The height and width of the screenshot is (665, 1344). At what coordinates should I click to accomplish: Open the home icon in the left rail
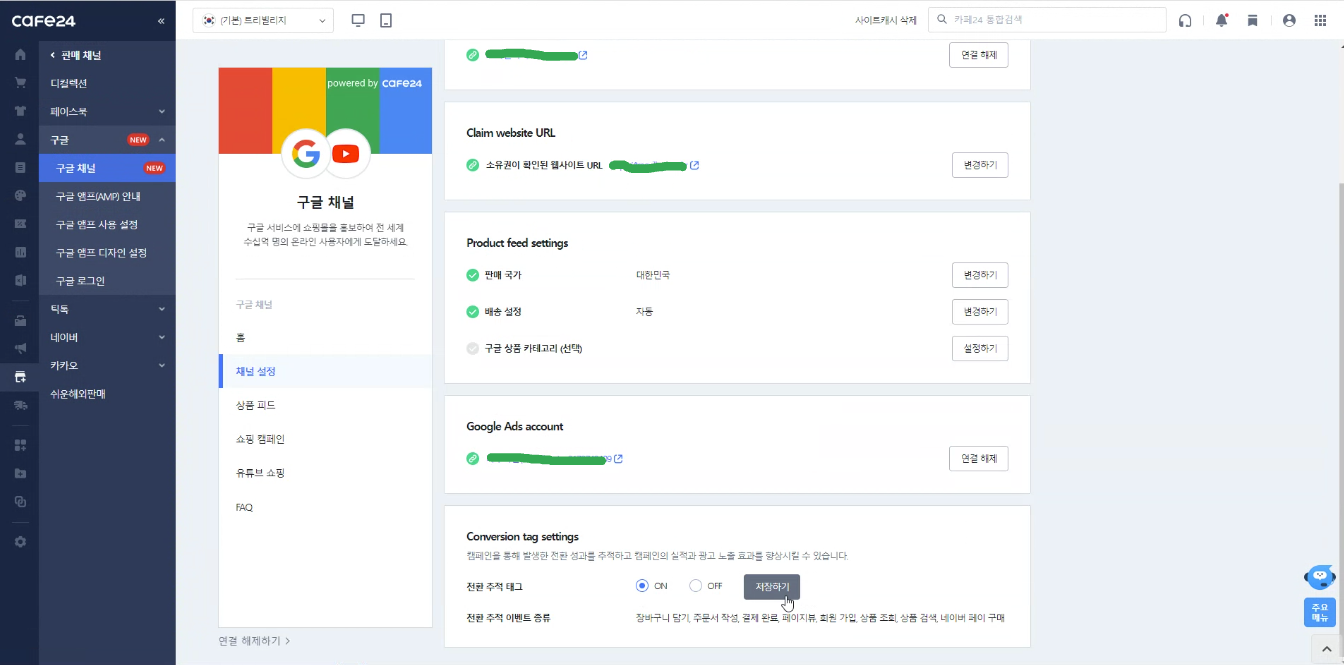pos(20,54)
